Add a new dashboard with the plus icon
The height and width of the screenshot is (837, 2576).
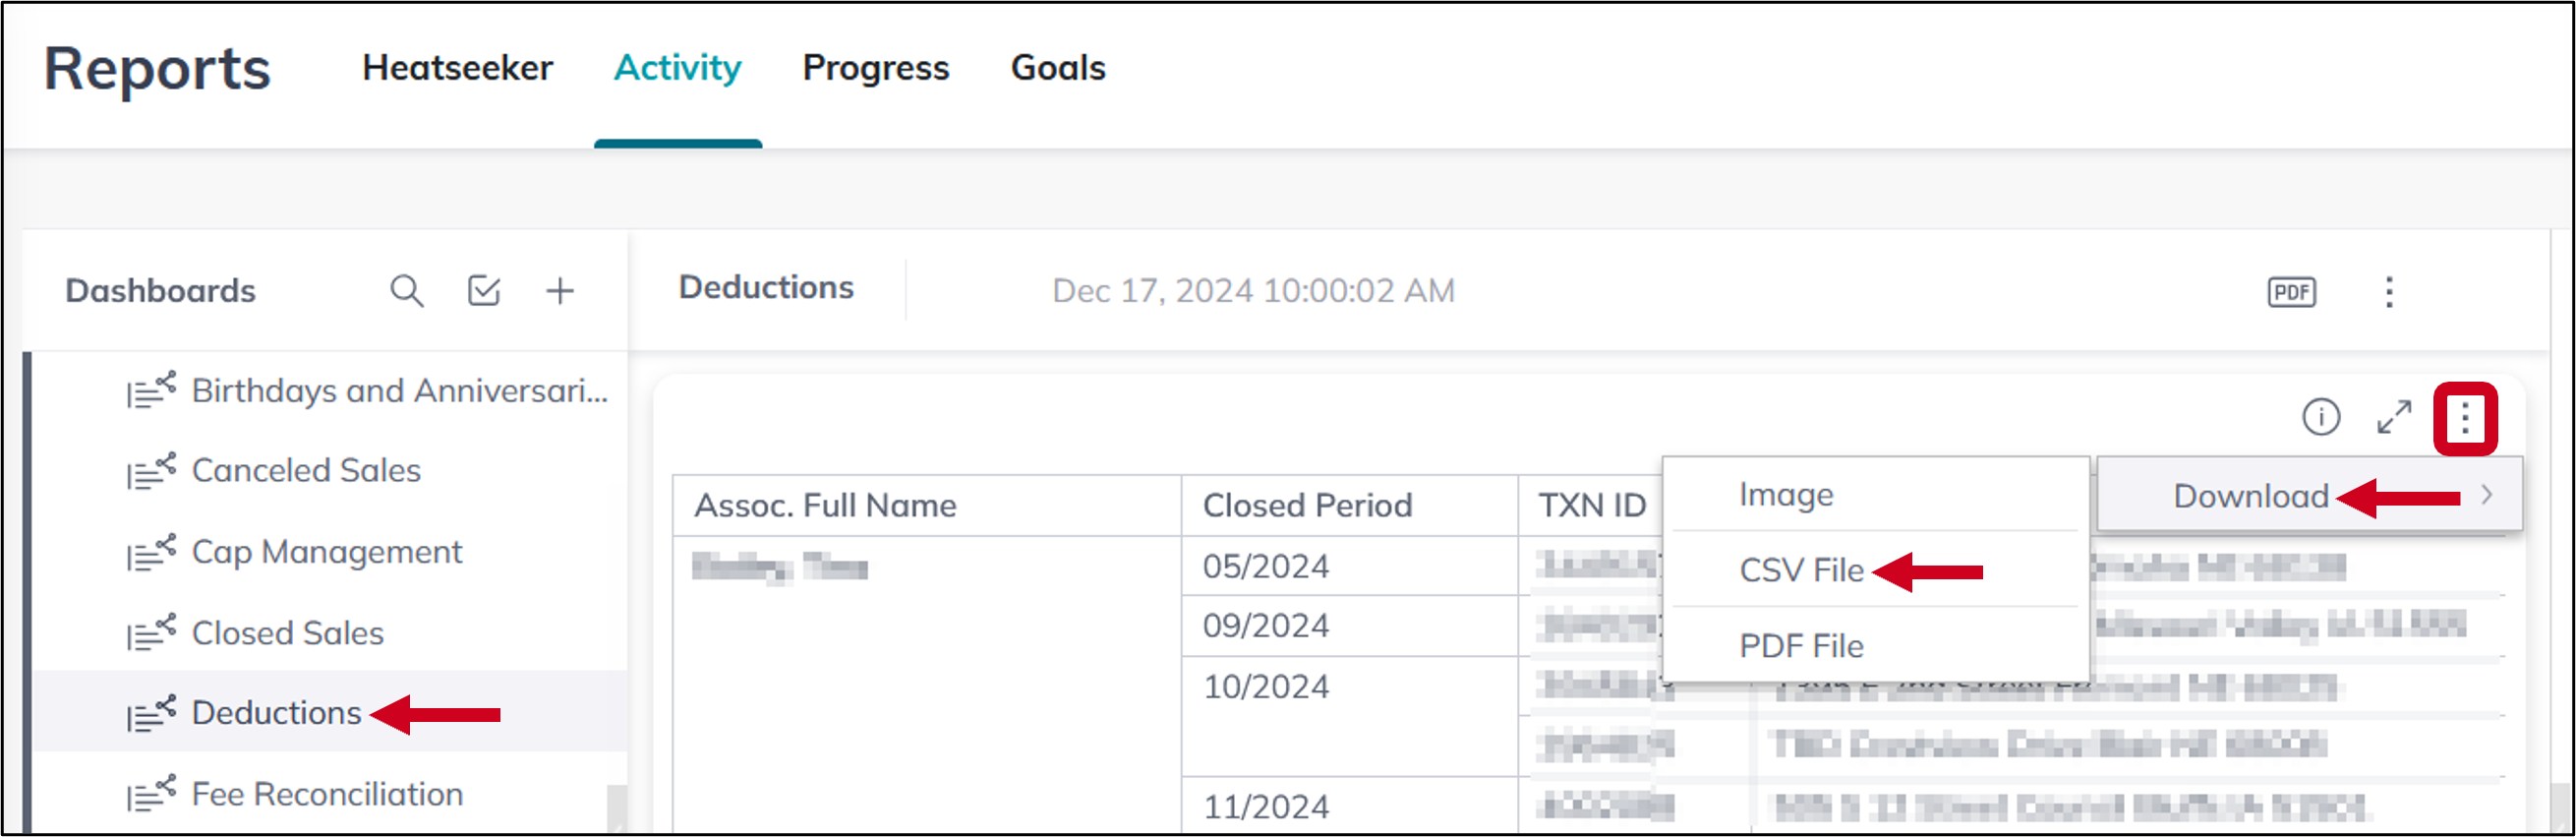(560, 291)
